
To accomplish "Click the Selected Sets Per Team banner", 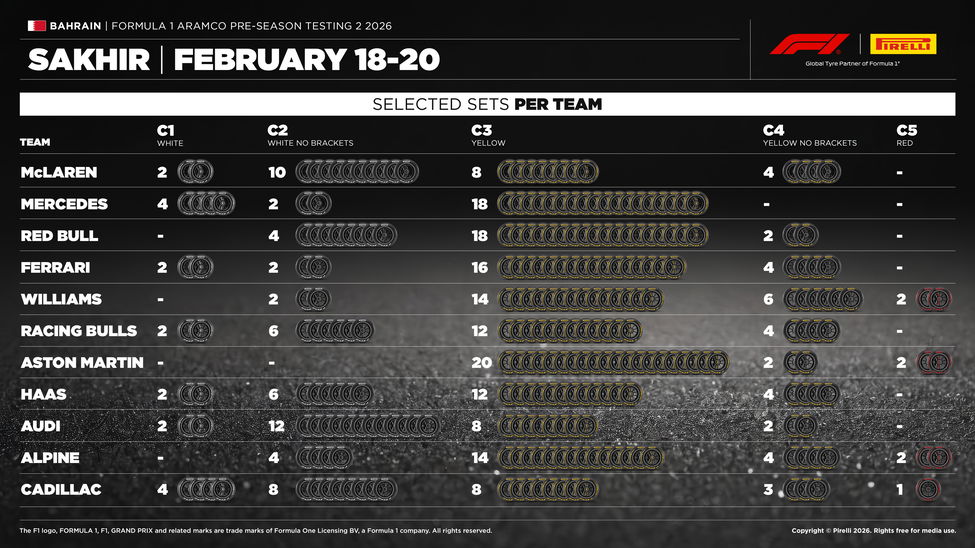I will 487,104.
